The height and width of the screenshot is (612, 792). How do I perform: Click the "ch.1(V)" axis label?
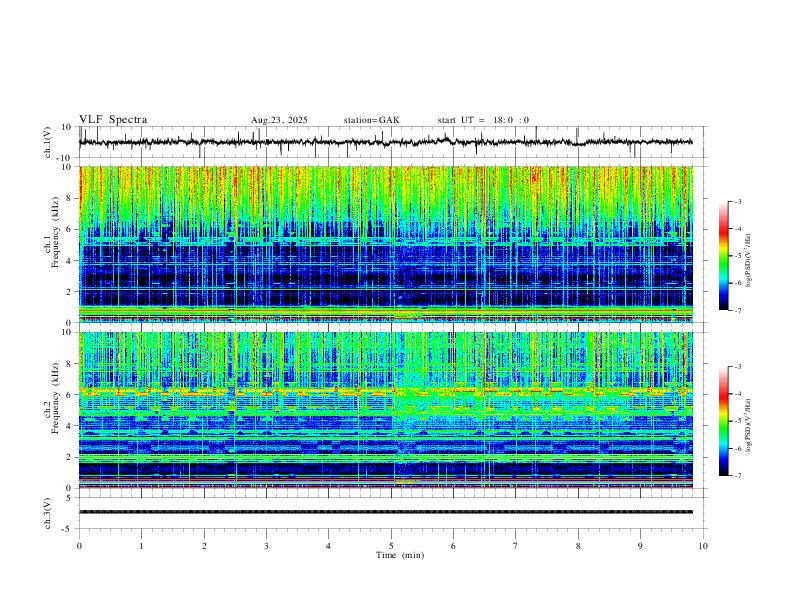48,142
